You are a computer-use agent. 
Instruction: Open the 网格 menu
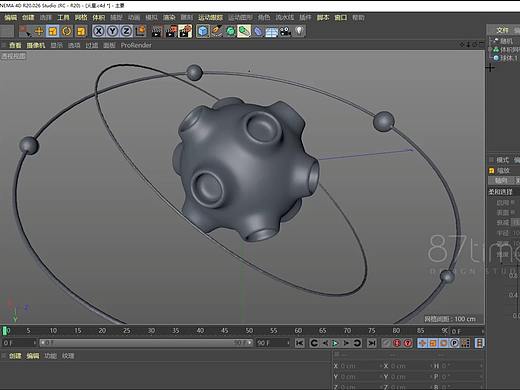coord(81,17)
